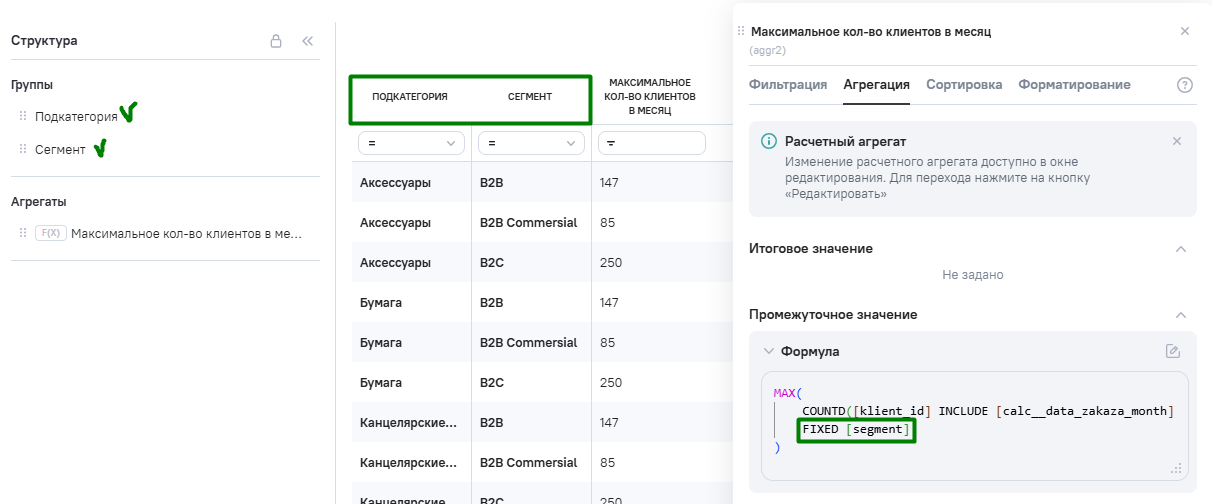1212x504 pixels.
Task: Click drag handle next to Подкатегория group
Action: (23, 117)
